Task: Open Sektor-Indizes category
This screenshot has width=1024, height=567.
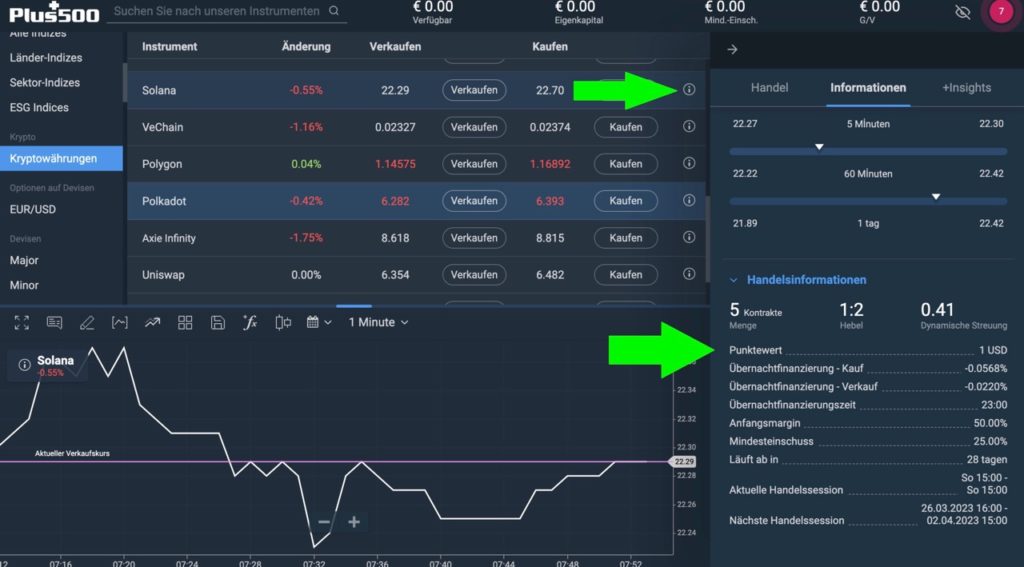Action: (44, 82)
